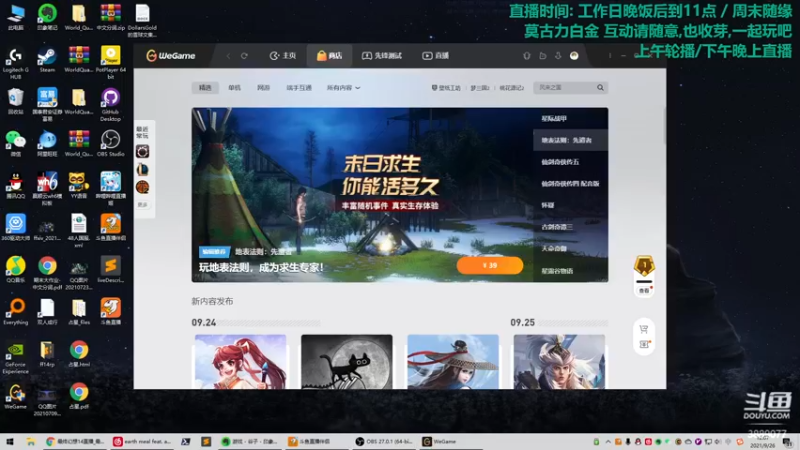Open the 桃花源记2 link
The width and height of the screenshot is (800, 450).
[512, 88]
